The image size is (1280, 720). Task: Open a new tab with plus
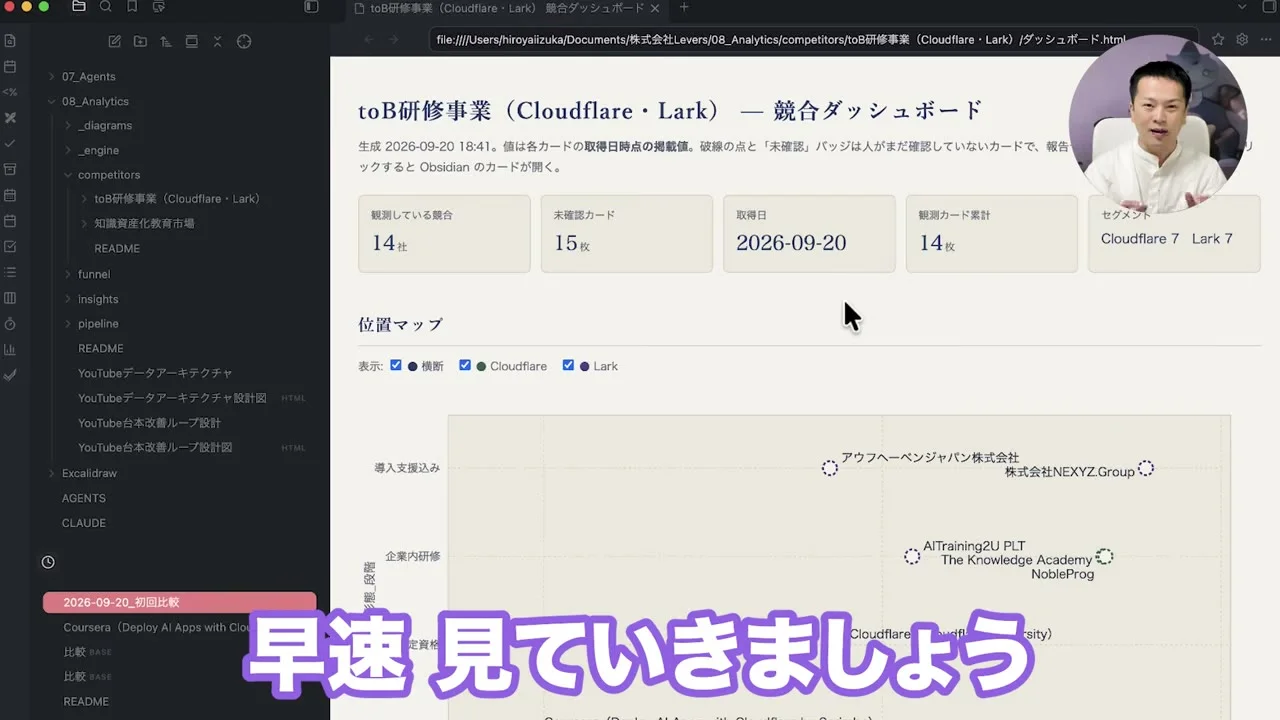[x=684, y=7]
